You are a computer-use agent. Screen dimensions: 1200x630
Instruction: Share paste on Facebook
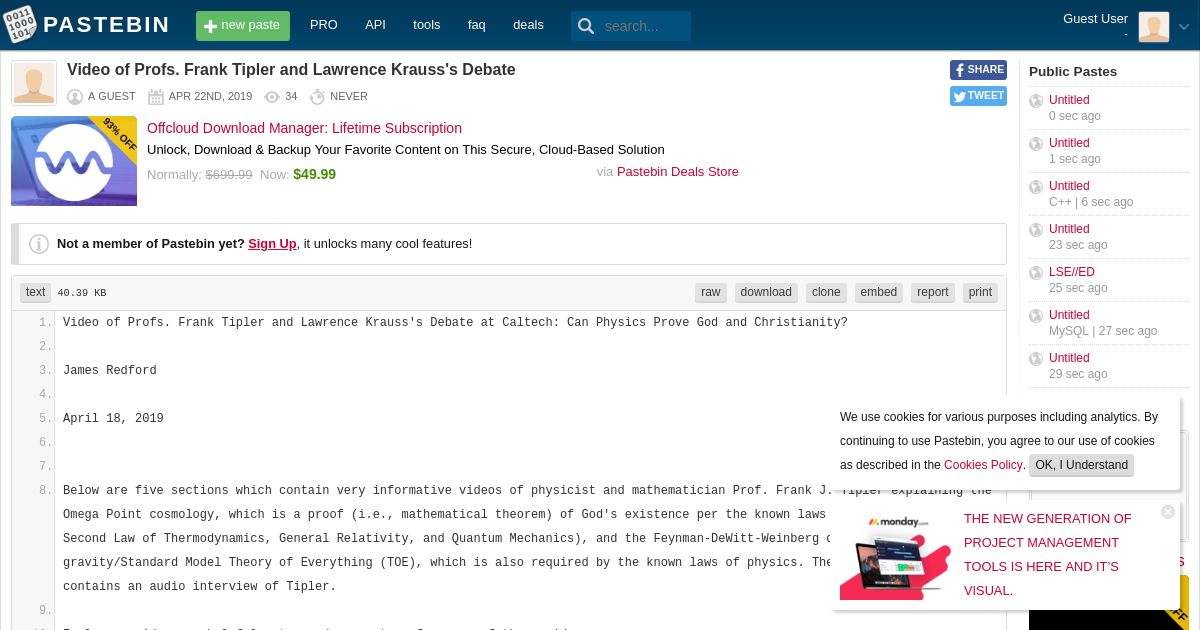pyautogui.click(x=978, y=70)
